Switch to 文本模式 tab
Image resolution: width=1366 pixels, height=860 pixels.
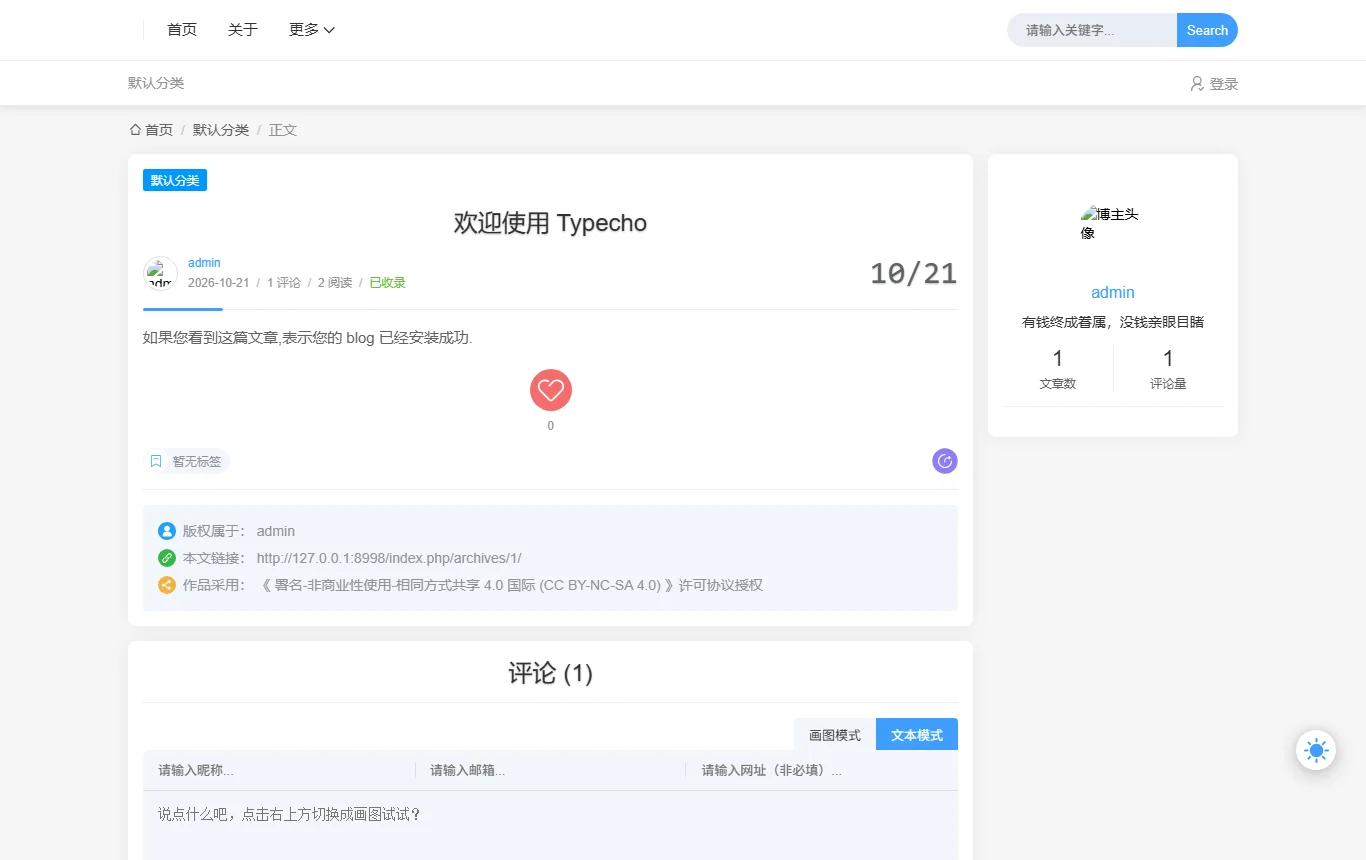(917, 734)
